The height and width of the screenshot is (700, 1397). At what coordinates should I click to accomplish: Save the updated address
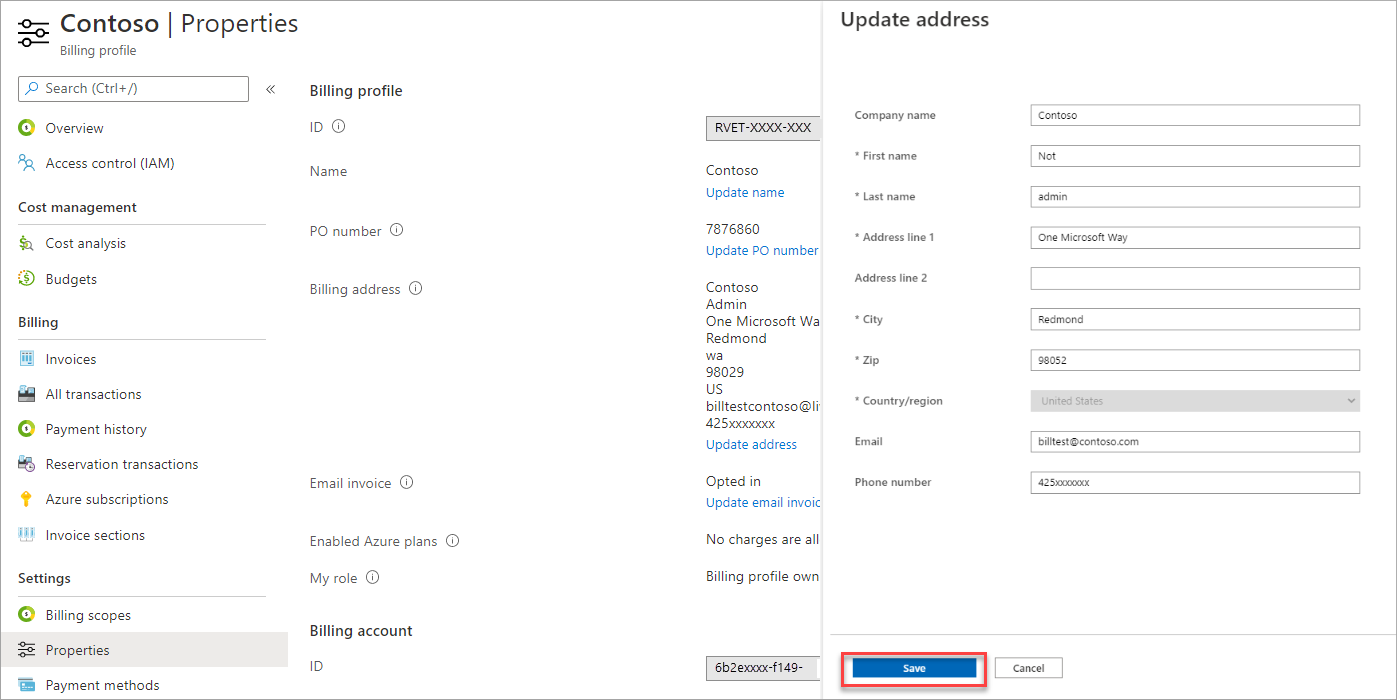pos(914,668)
